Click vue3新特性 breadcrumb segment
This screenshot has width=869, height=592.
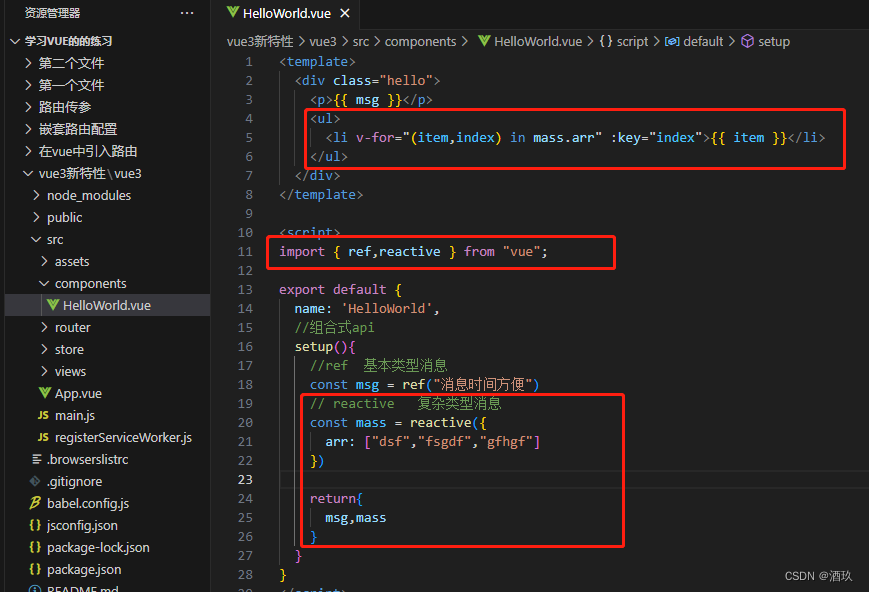pyautogui.click(x=260, y=42)
